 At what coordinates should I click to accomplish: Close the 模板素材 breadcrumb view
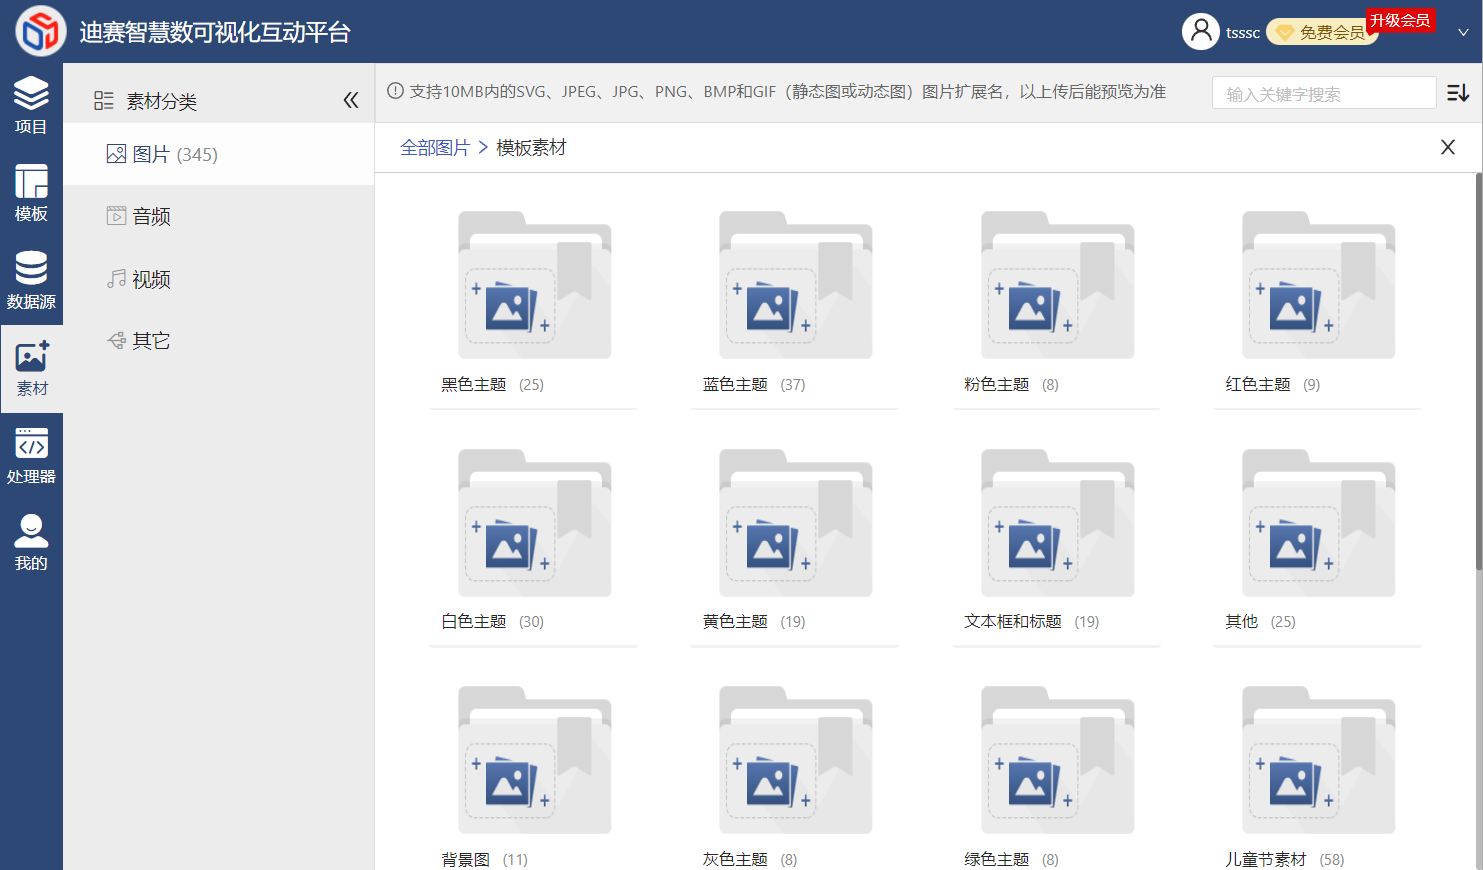point(1447,147)
